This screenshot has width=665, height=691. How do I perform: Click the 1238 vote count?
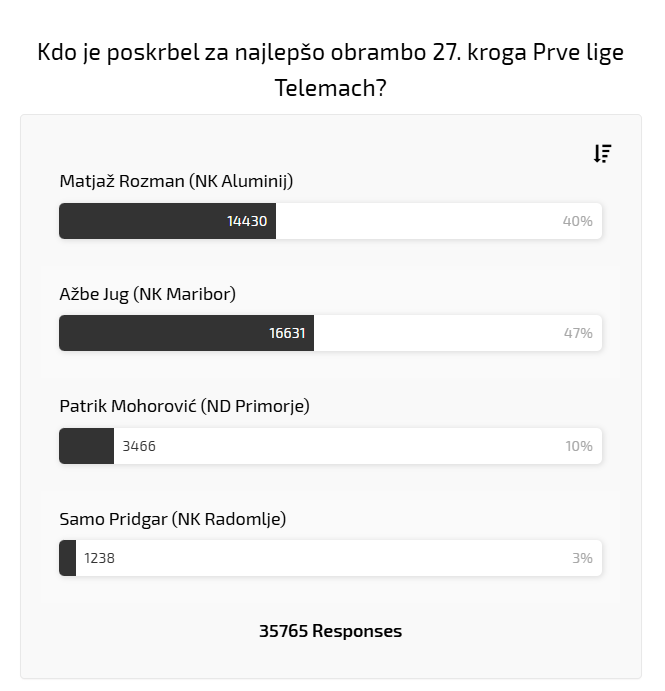click(x=100, y=558)
